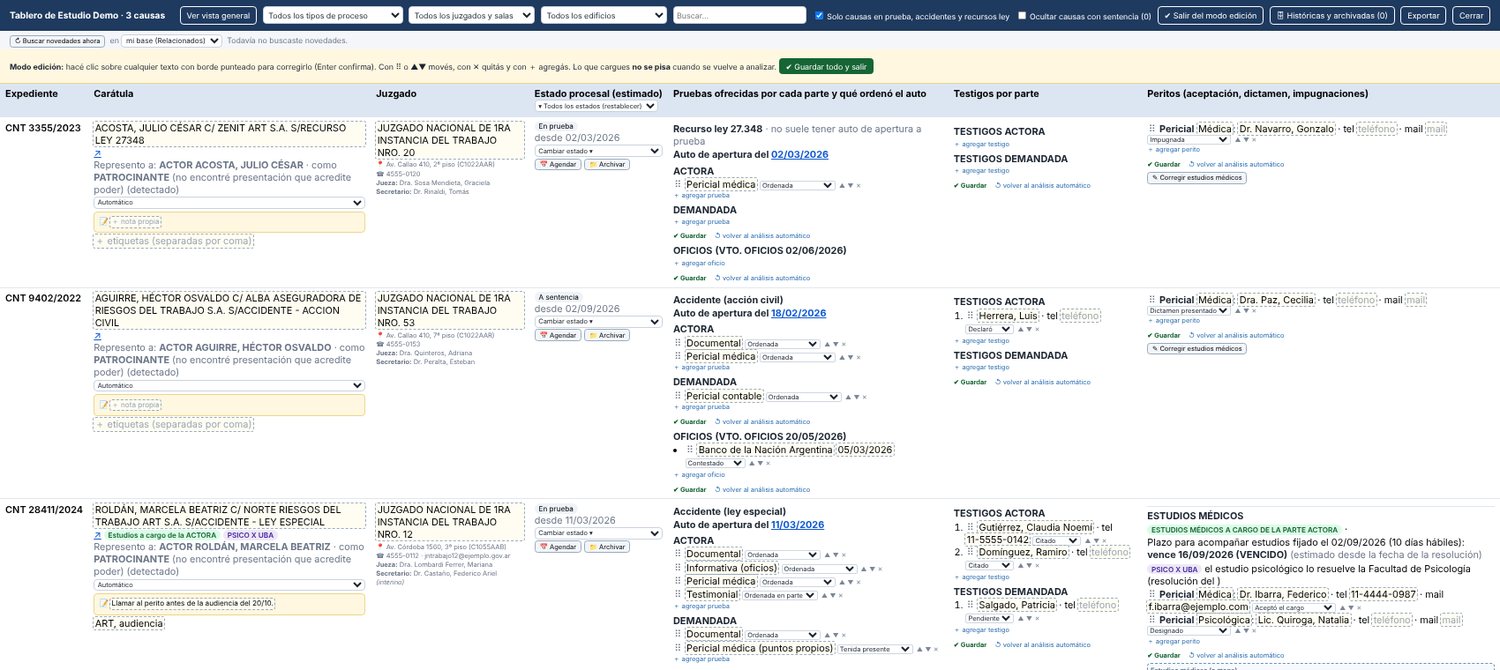Click drag handle beside Gutiérrez, Claudia Noemí

pos(970,527)
